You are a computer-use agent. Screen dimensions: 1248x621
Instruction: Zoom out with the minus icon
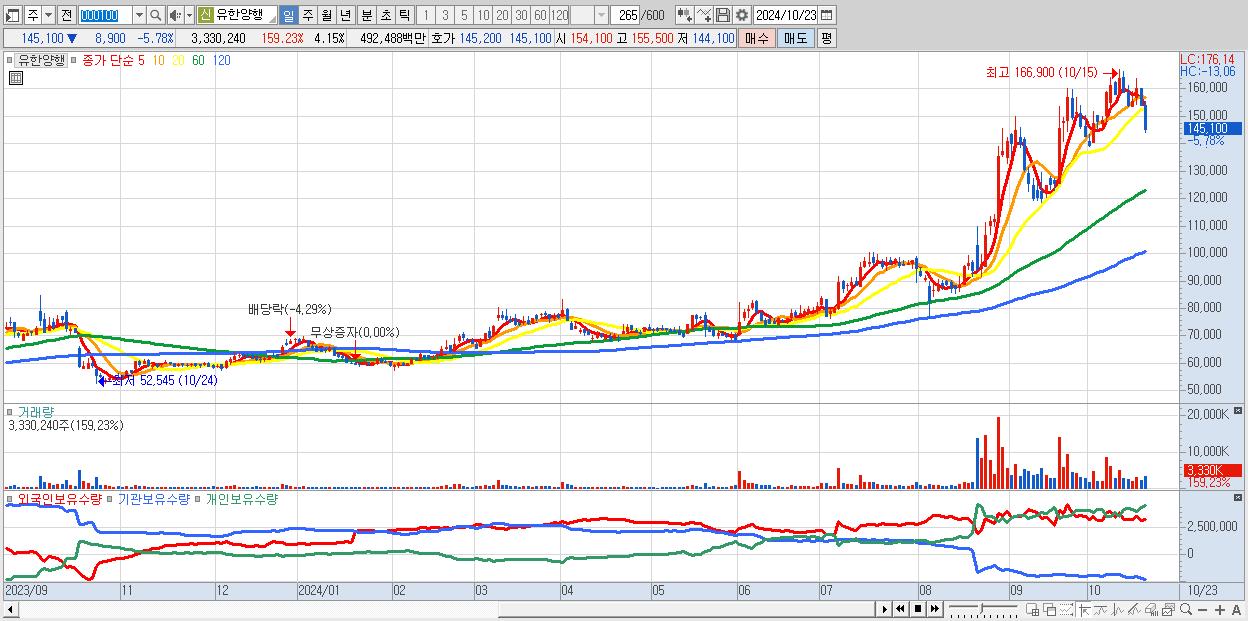point(1203,609)
